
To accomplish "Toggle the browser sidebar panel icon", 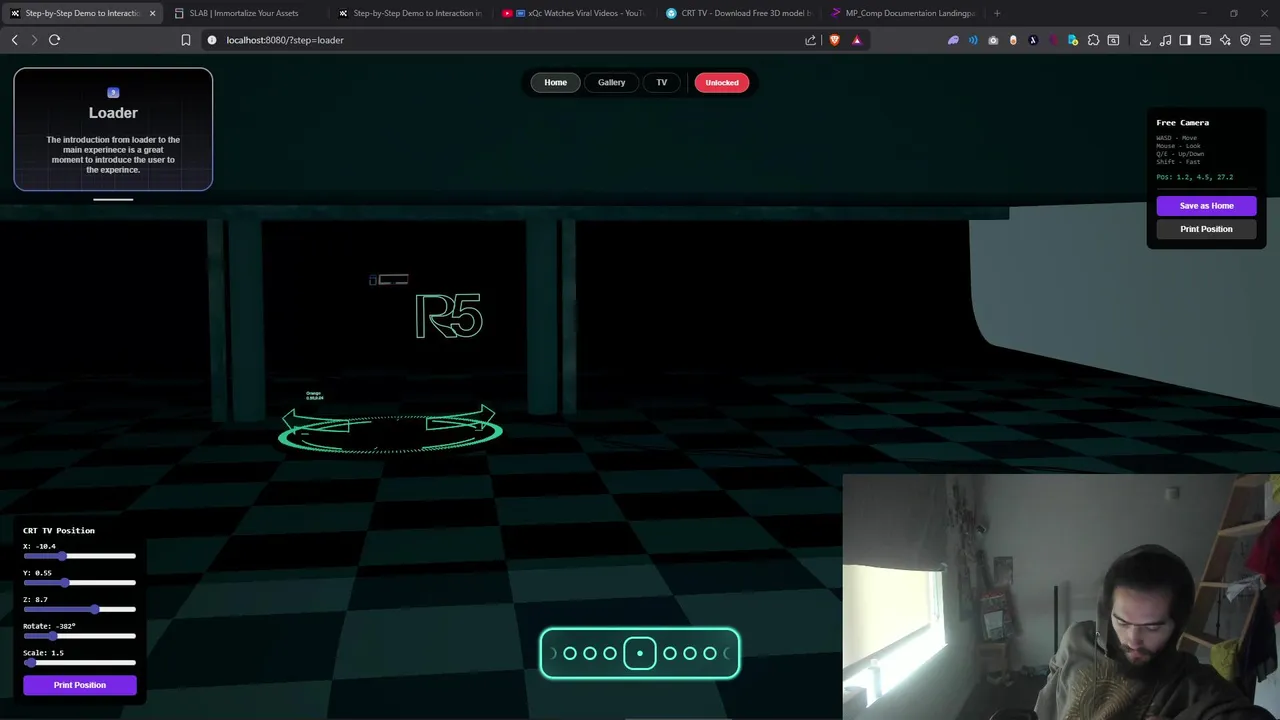I will (x=1185, y=40).
